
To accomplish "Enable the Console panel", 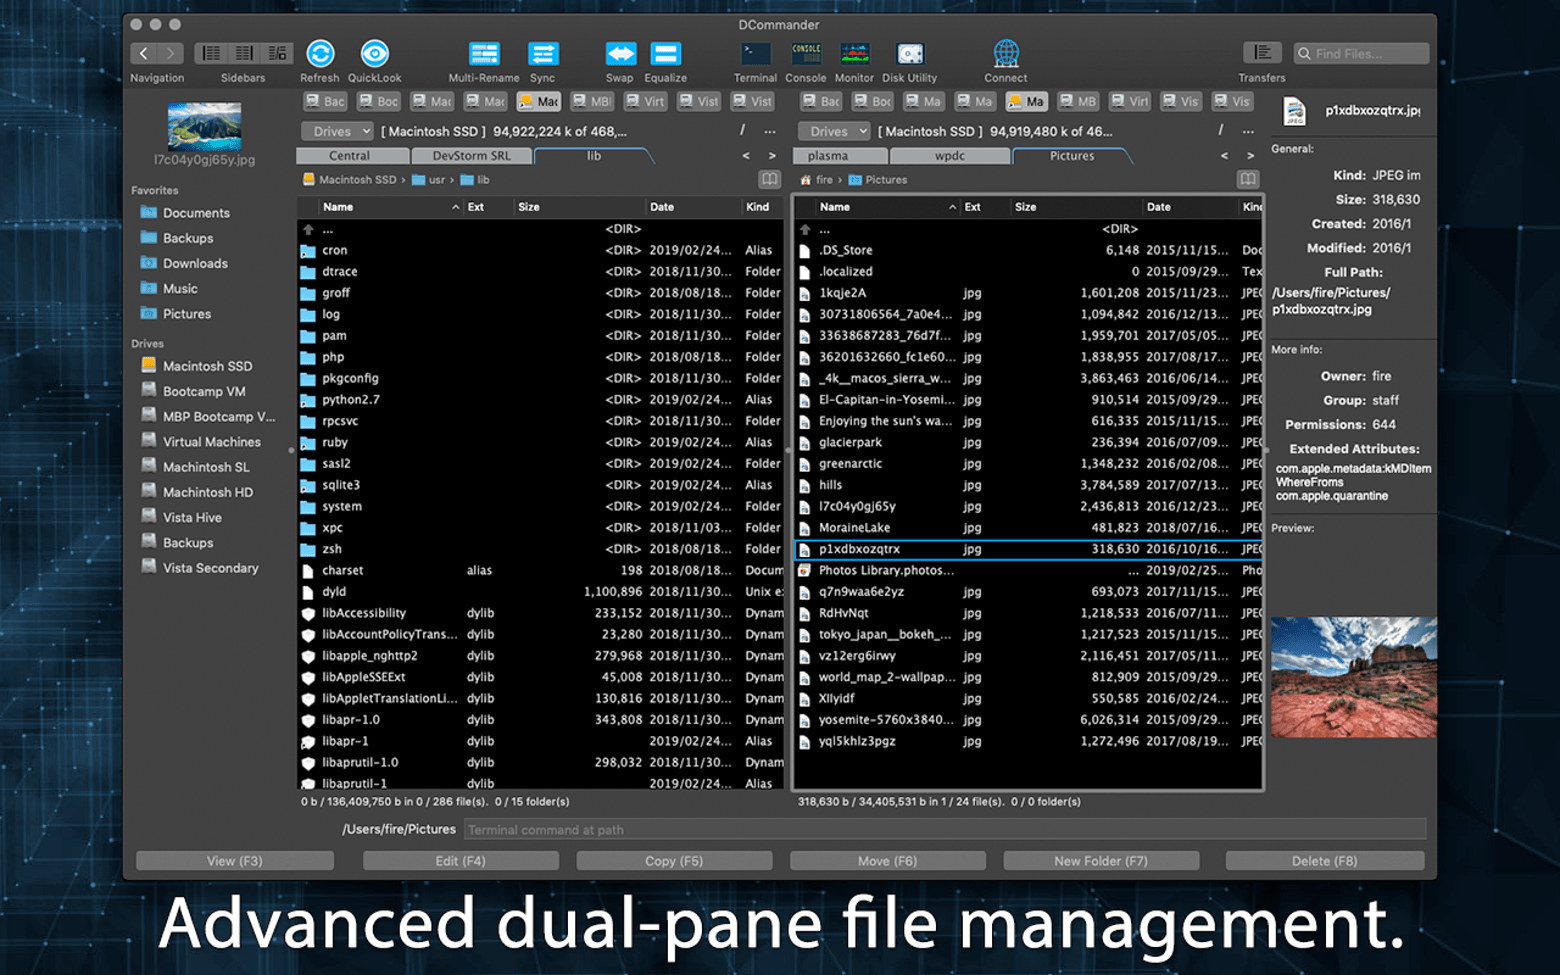I will (805, 53).
